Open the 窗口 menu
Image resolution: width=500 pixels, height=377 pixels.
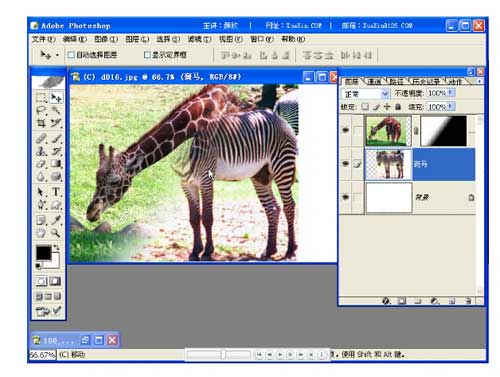[262, 39]
